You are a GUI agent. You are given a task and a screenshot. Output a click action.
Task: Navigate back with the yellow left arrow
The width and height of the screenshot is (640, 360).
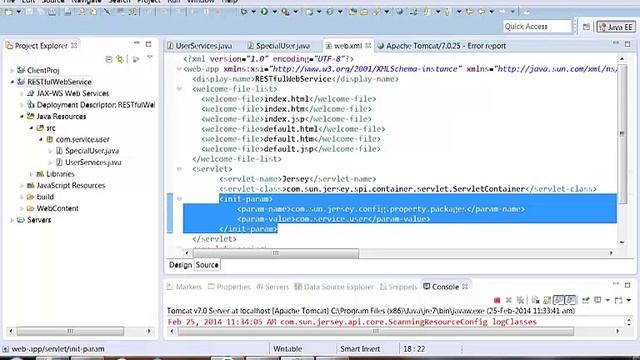(482, 12)
